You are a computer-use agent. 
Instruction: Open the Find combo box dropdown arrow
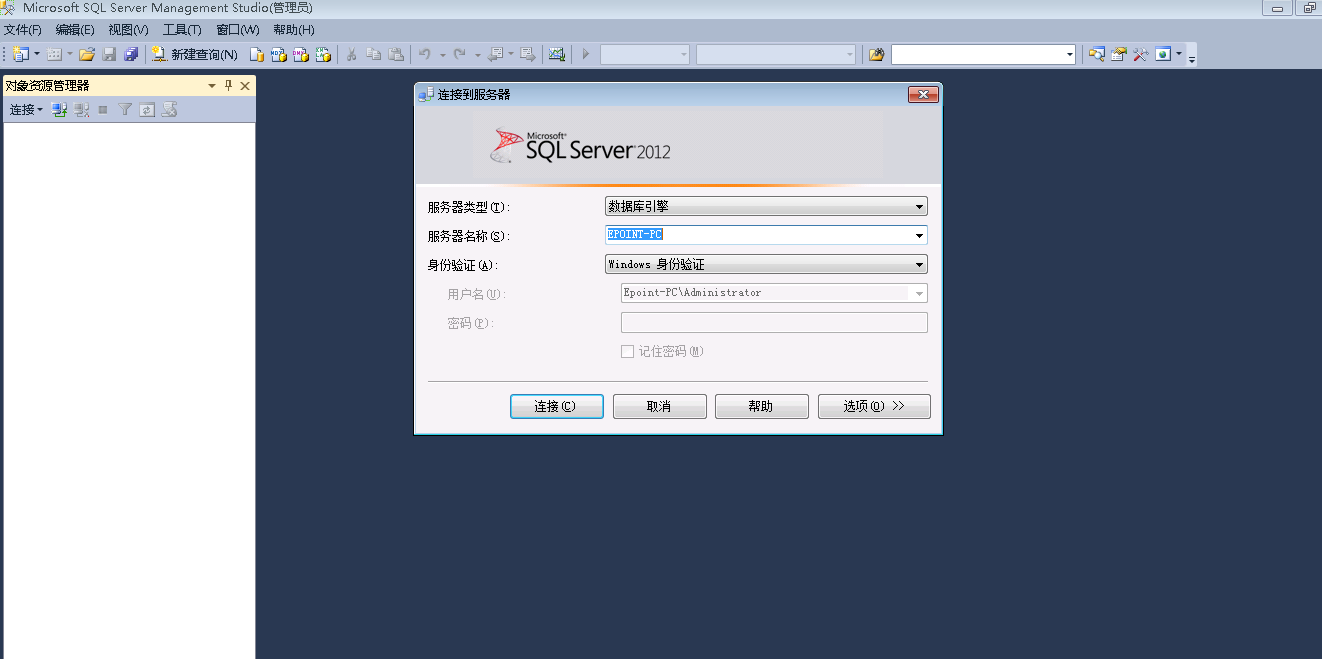point(1070,54)
